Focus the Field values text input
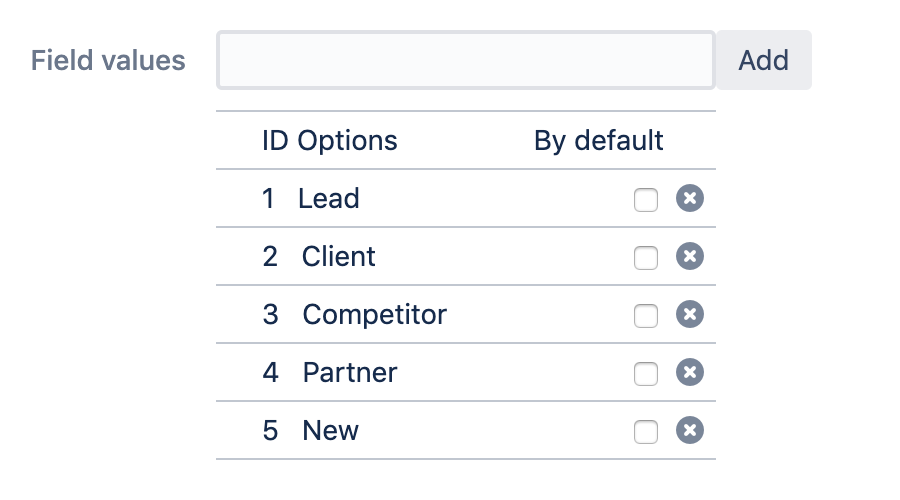This screenshot has width=900, height=500. coord(466,60)
